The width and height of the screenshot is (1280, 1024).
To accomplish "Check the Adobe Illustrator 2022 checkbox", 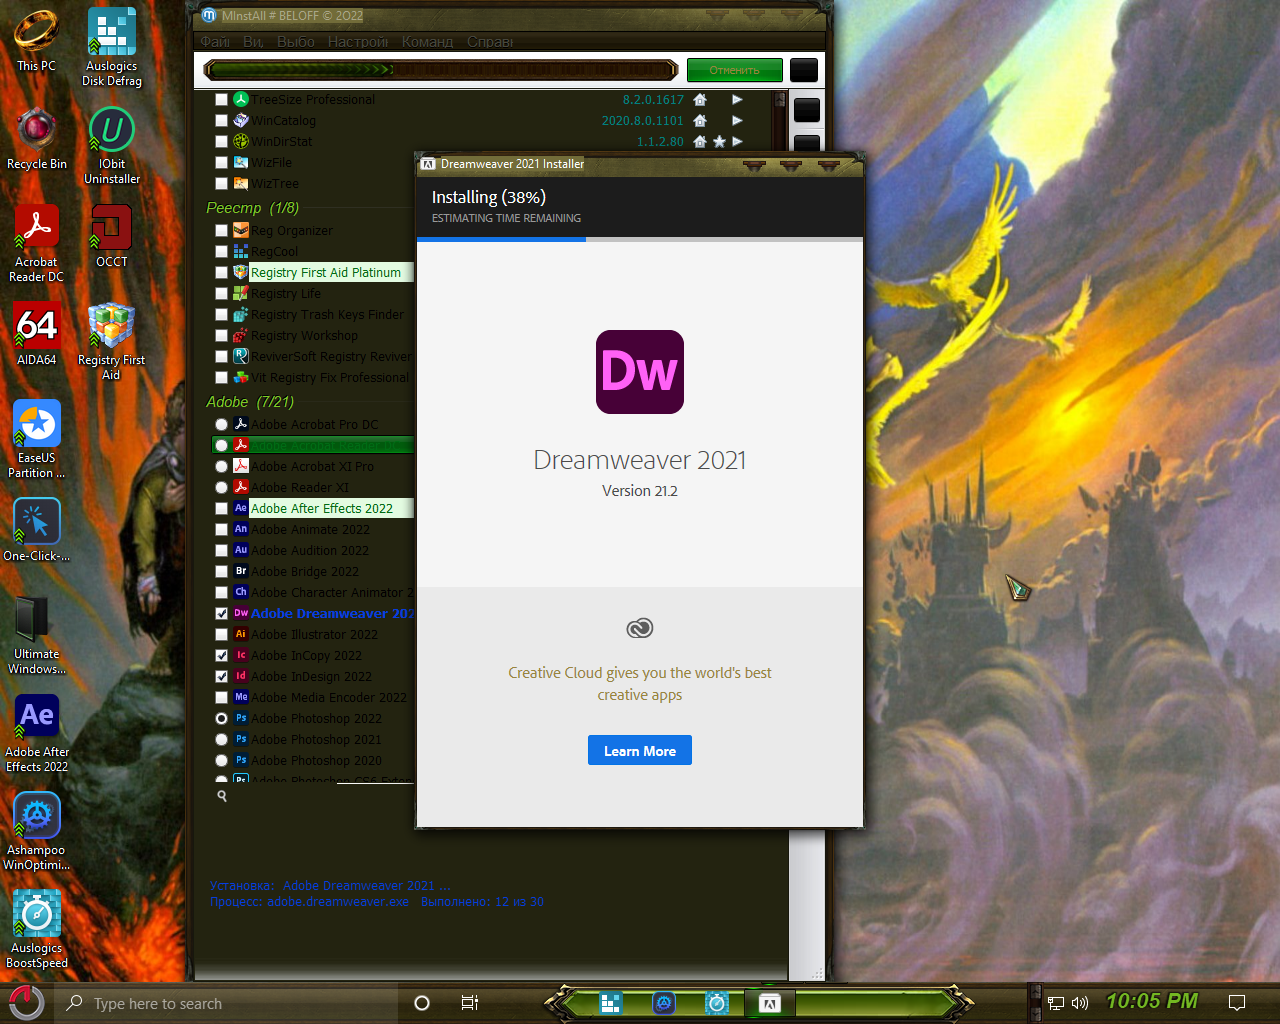I will pyautogui.click(x=221, y=635).
